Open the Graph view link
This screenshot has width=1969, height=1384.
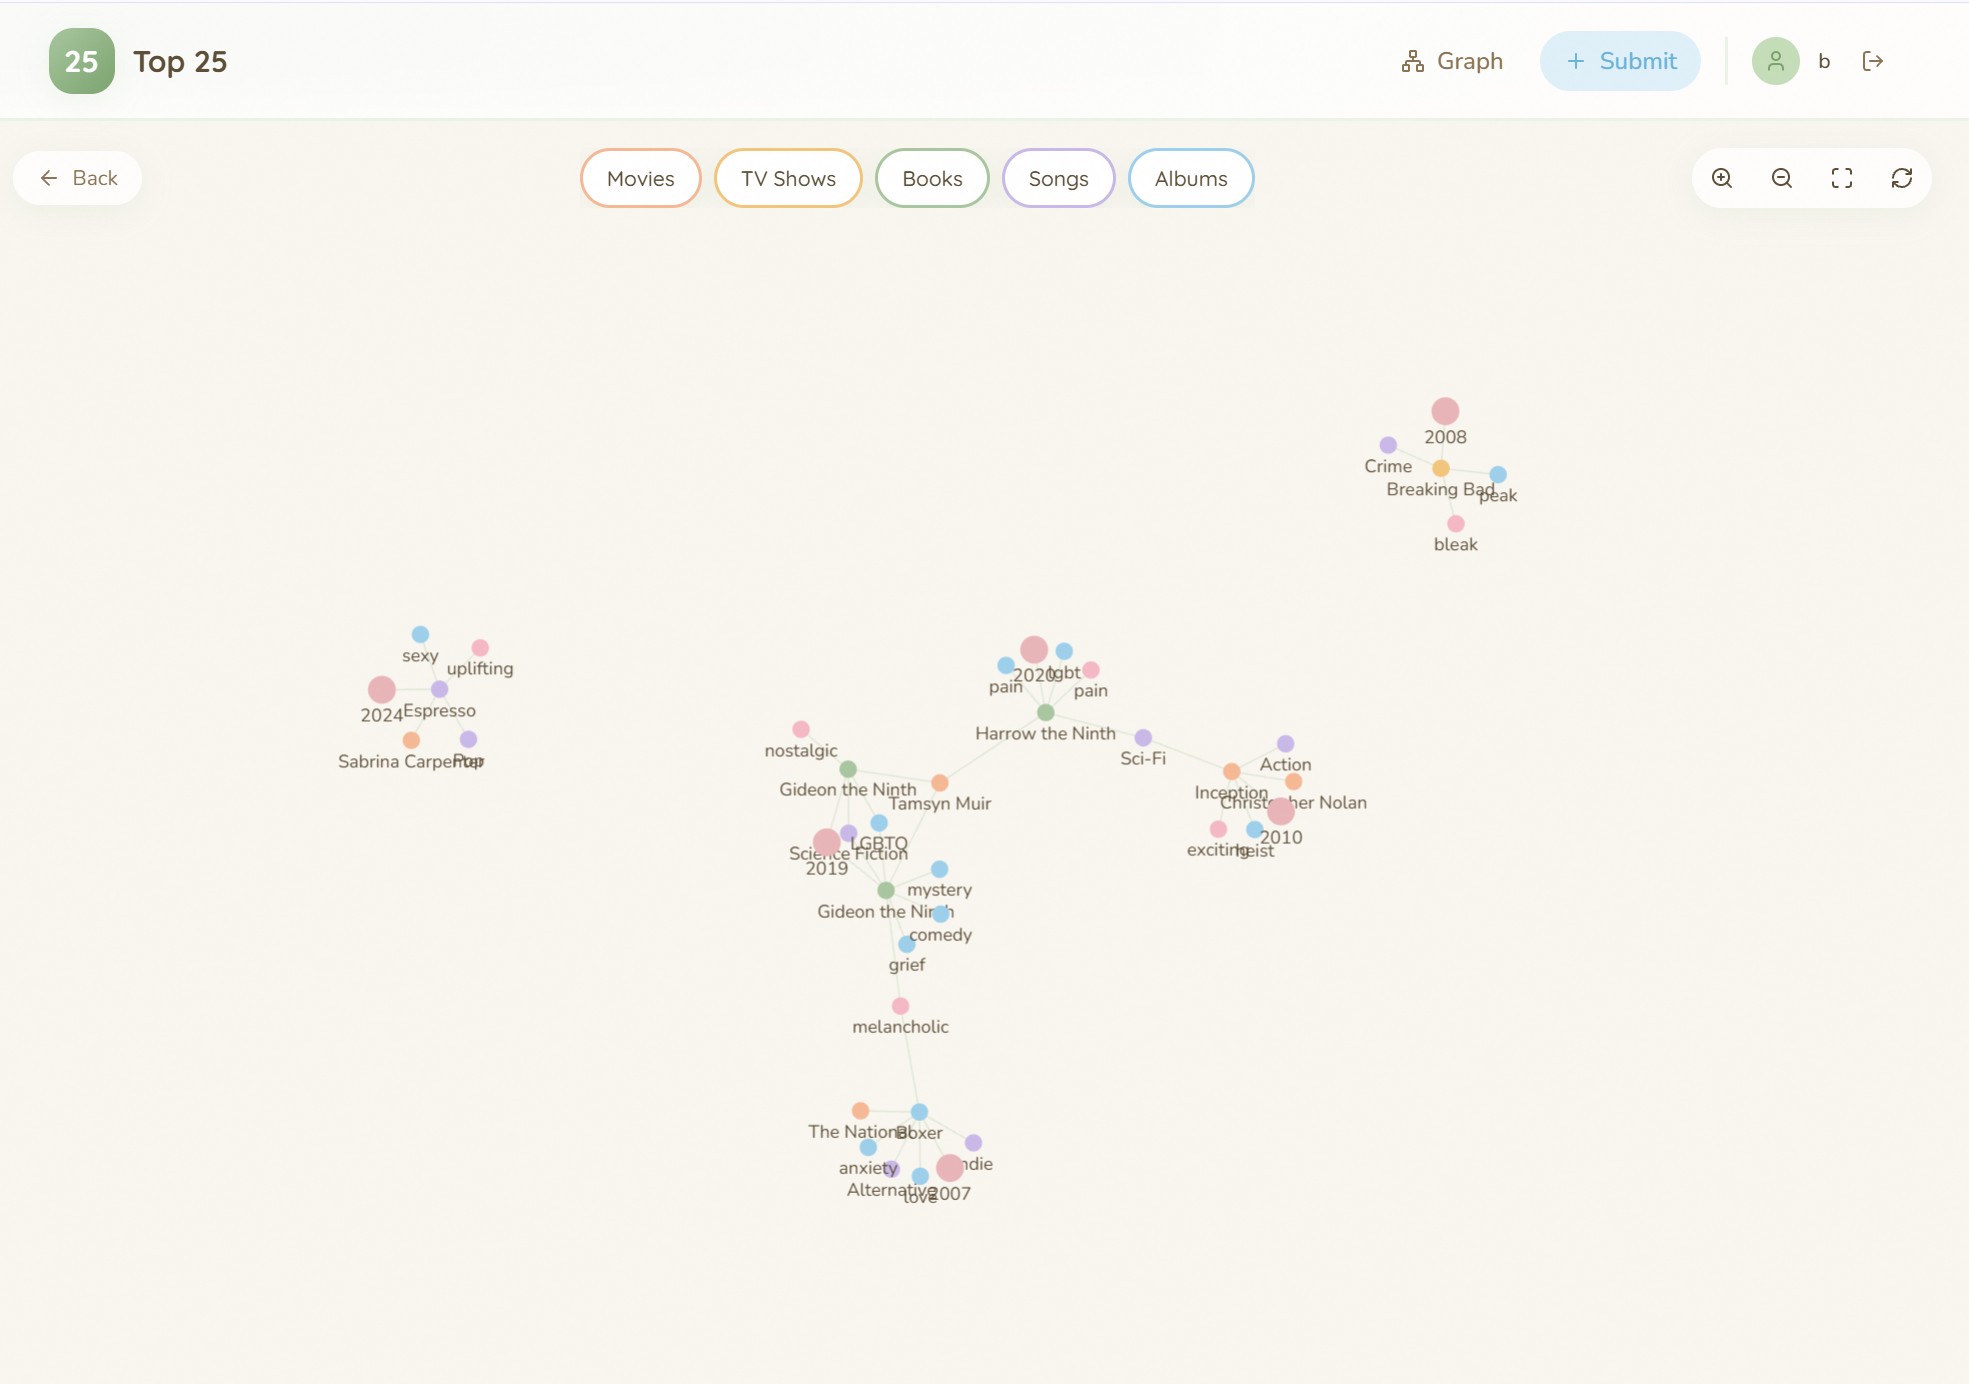tap(1452, 61)
